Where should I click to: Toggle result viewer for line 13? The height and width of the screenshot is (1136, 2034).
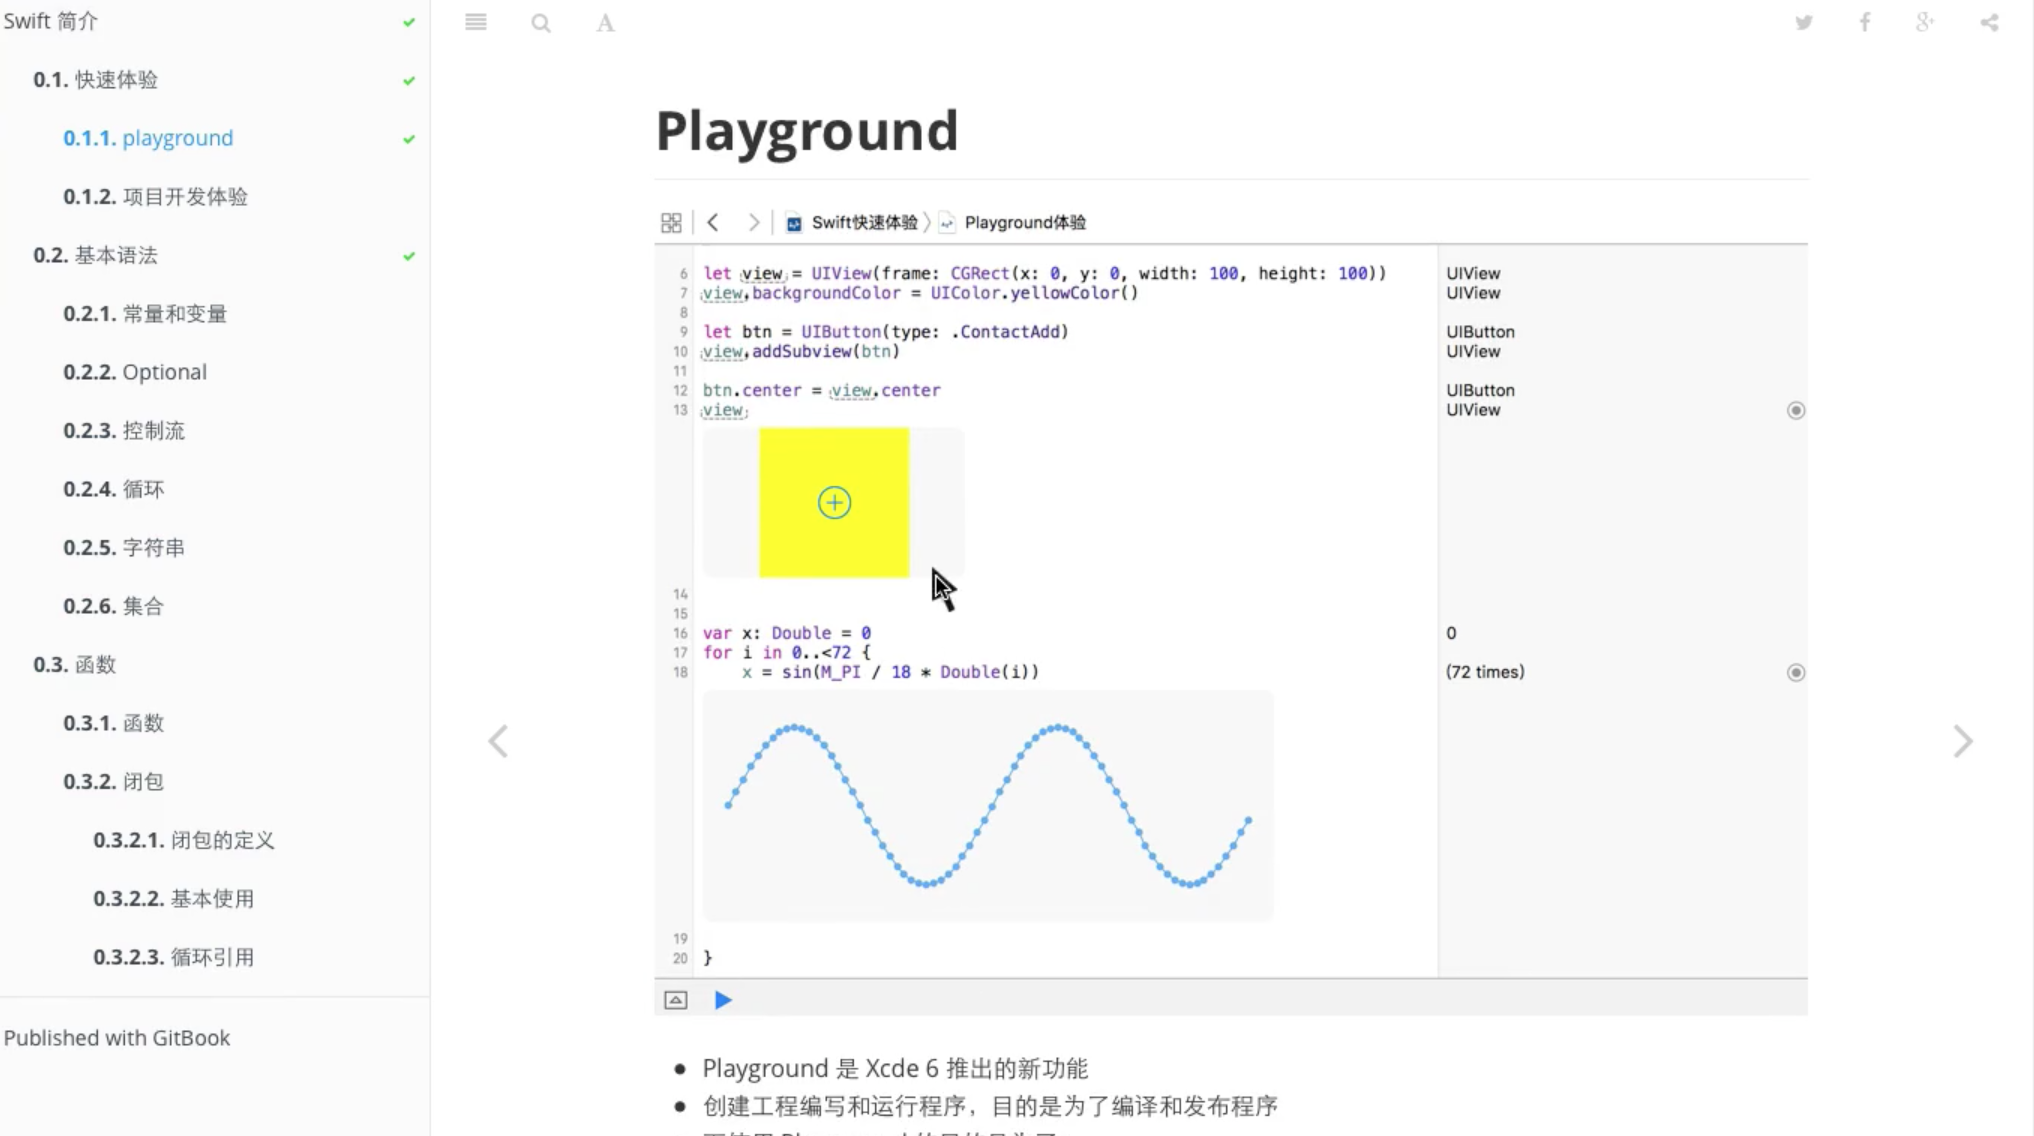[1796, 410]
